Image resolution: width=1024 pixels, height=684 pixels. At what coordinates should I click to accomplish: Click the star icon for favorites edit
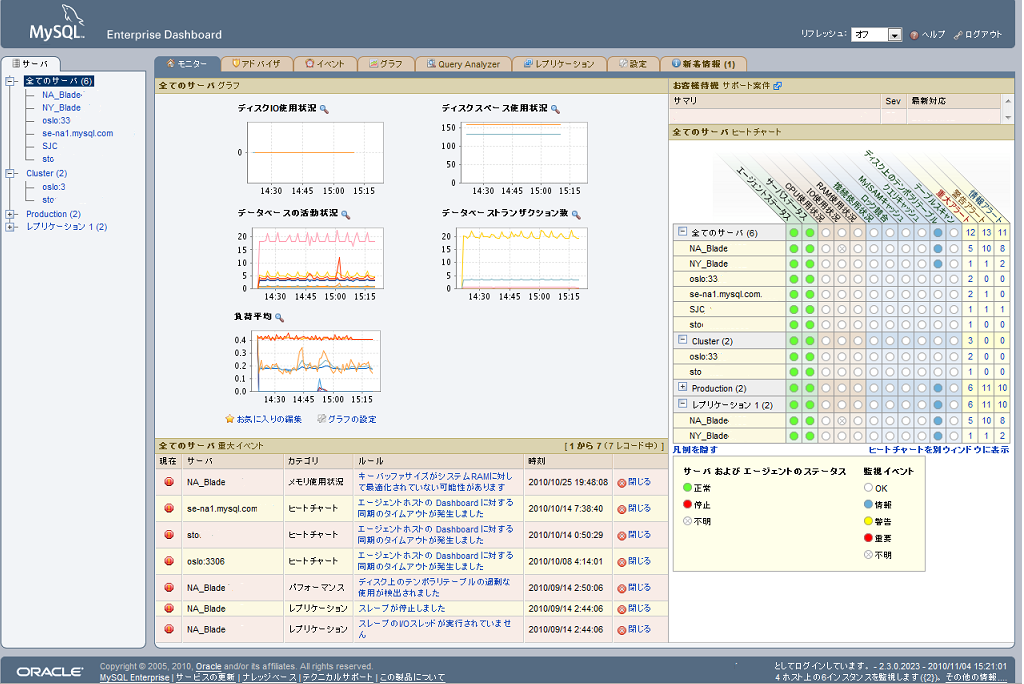pyautogui.click(x=229, y=419)
